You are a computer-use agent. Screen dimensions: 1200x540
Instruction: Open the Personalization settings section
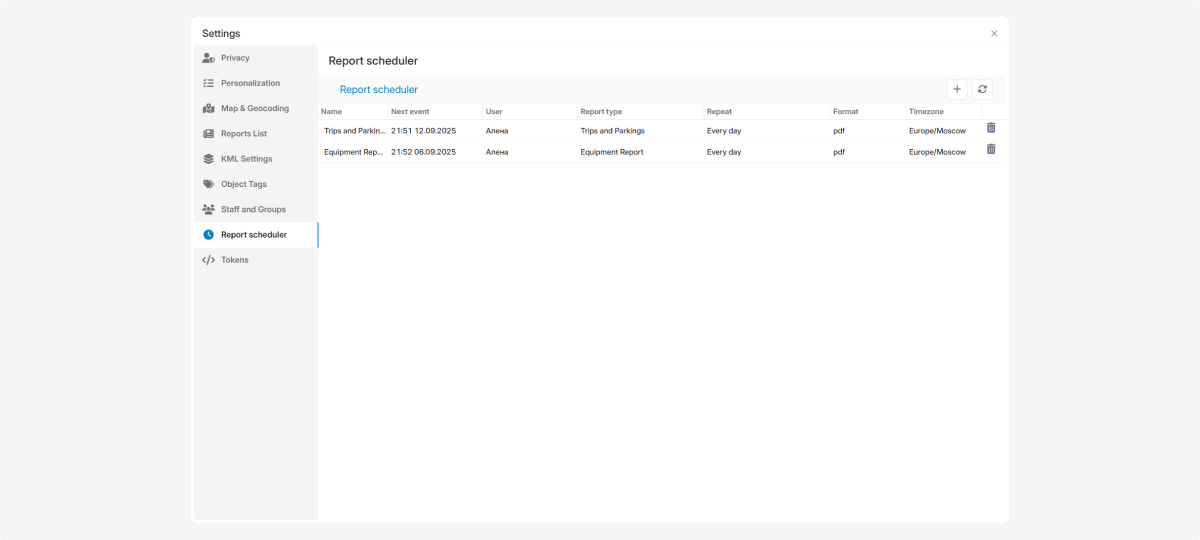[250, 83]
